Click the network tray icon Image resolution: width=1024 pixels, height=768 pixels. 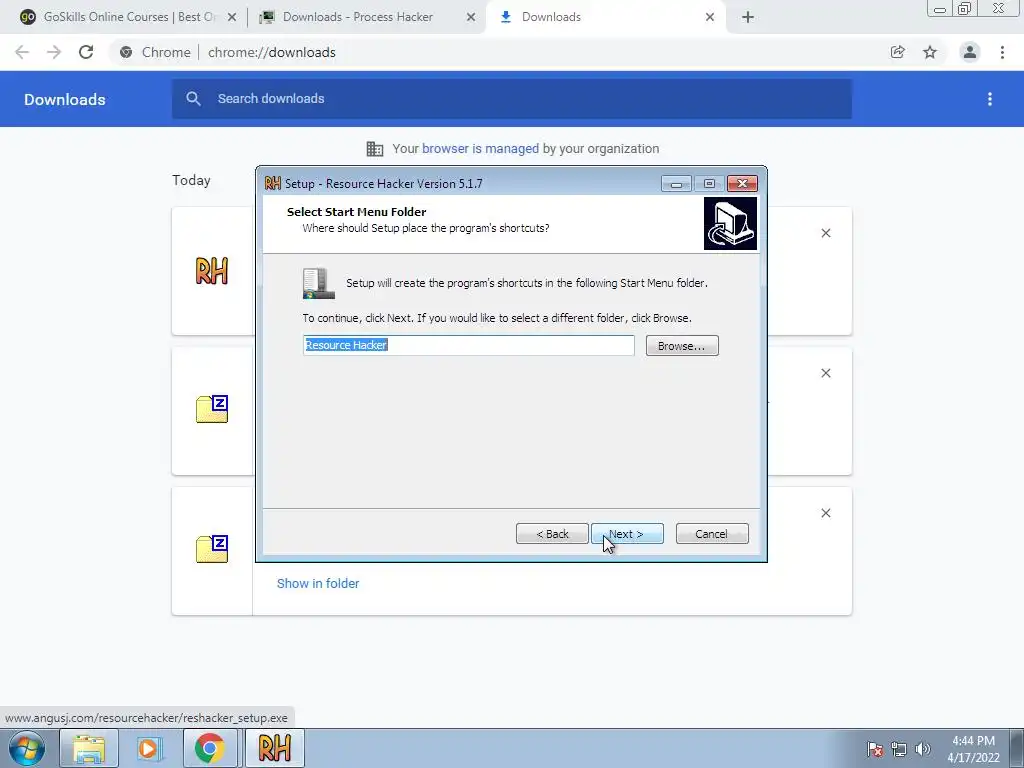tap(899, 749)
